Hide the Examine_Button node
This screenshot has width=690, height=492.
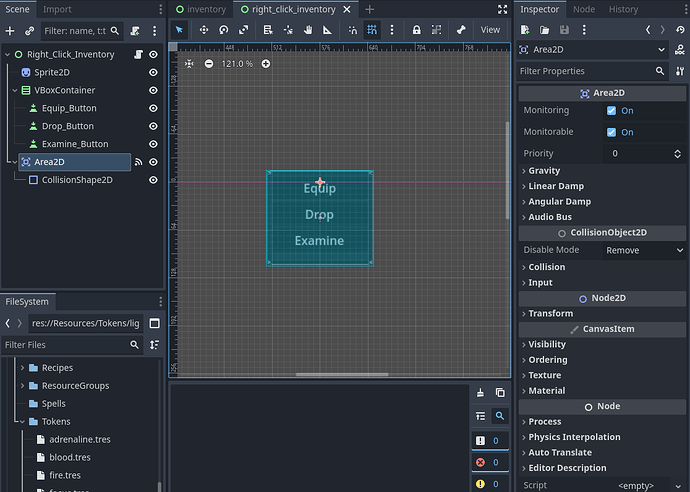153,144
